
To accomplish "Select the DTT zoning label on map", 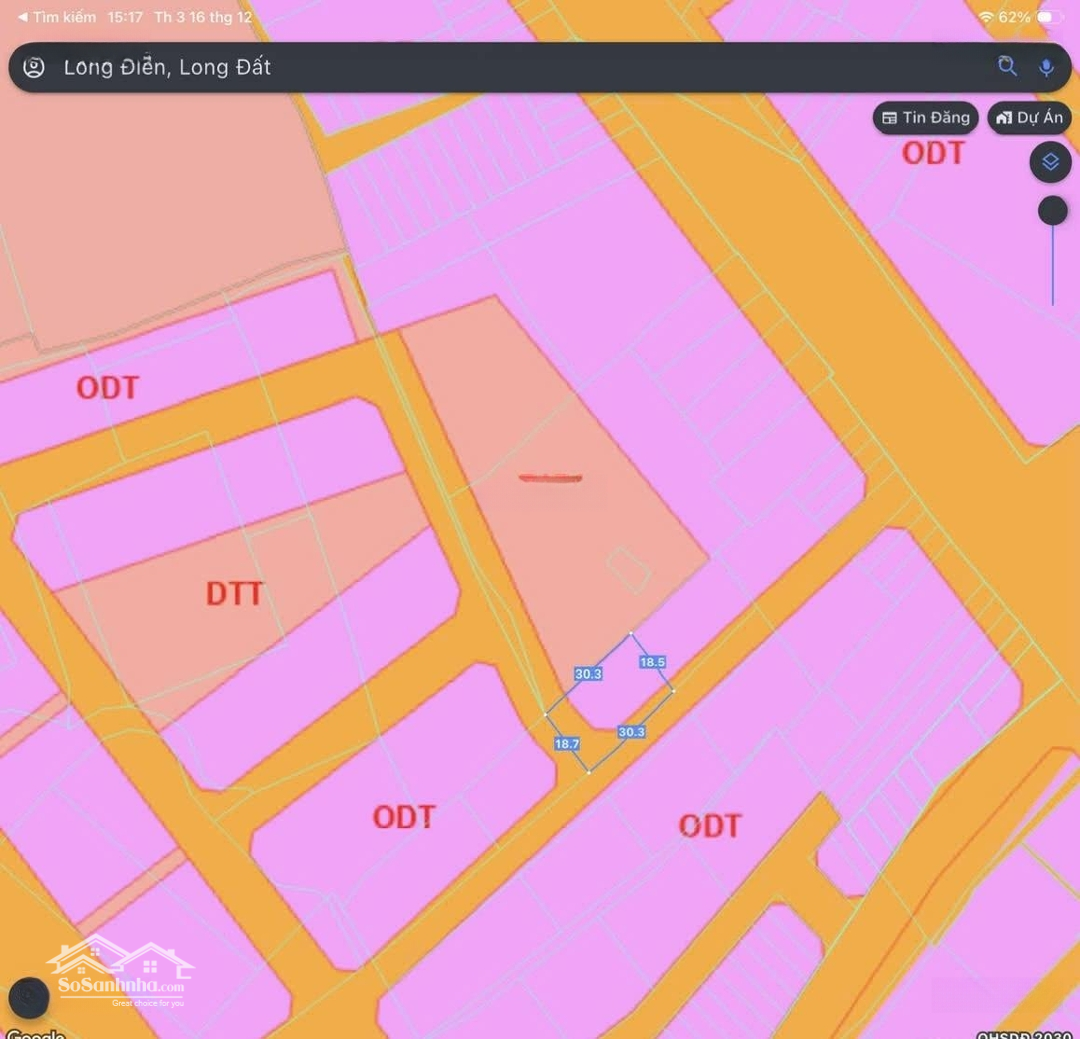I will pyautogui.click(x=234, y=594).
